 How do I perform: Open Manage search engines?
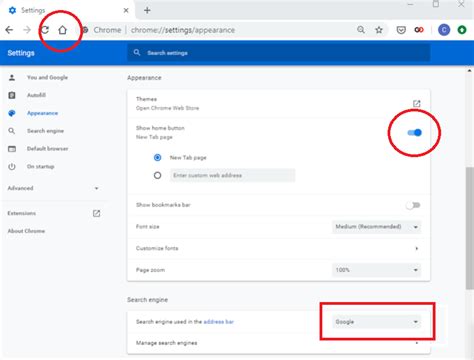pyautogui.click(x=278, y=343)
